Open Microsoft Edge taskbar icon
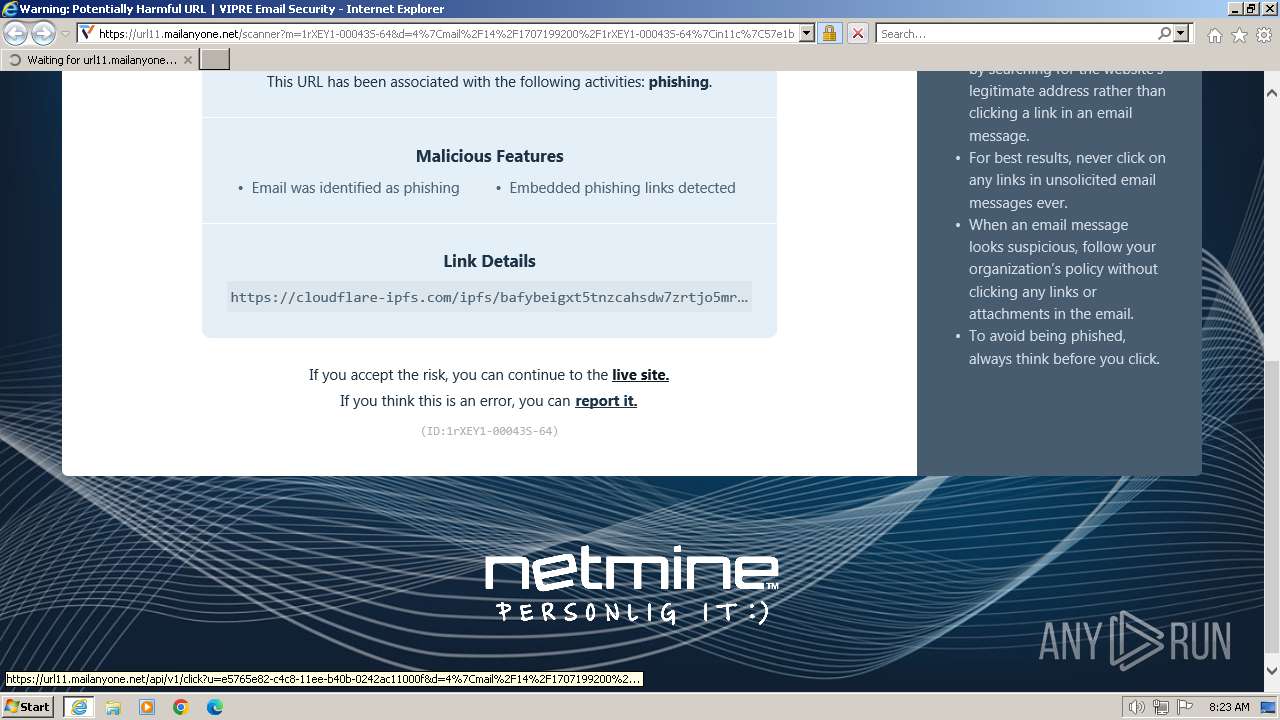 215,707
